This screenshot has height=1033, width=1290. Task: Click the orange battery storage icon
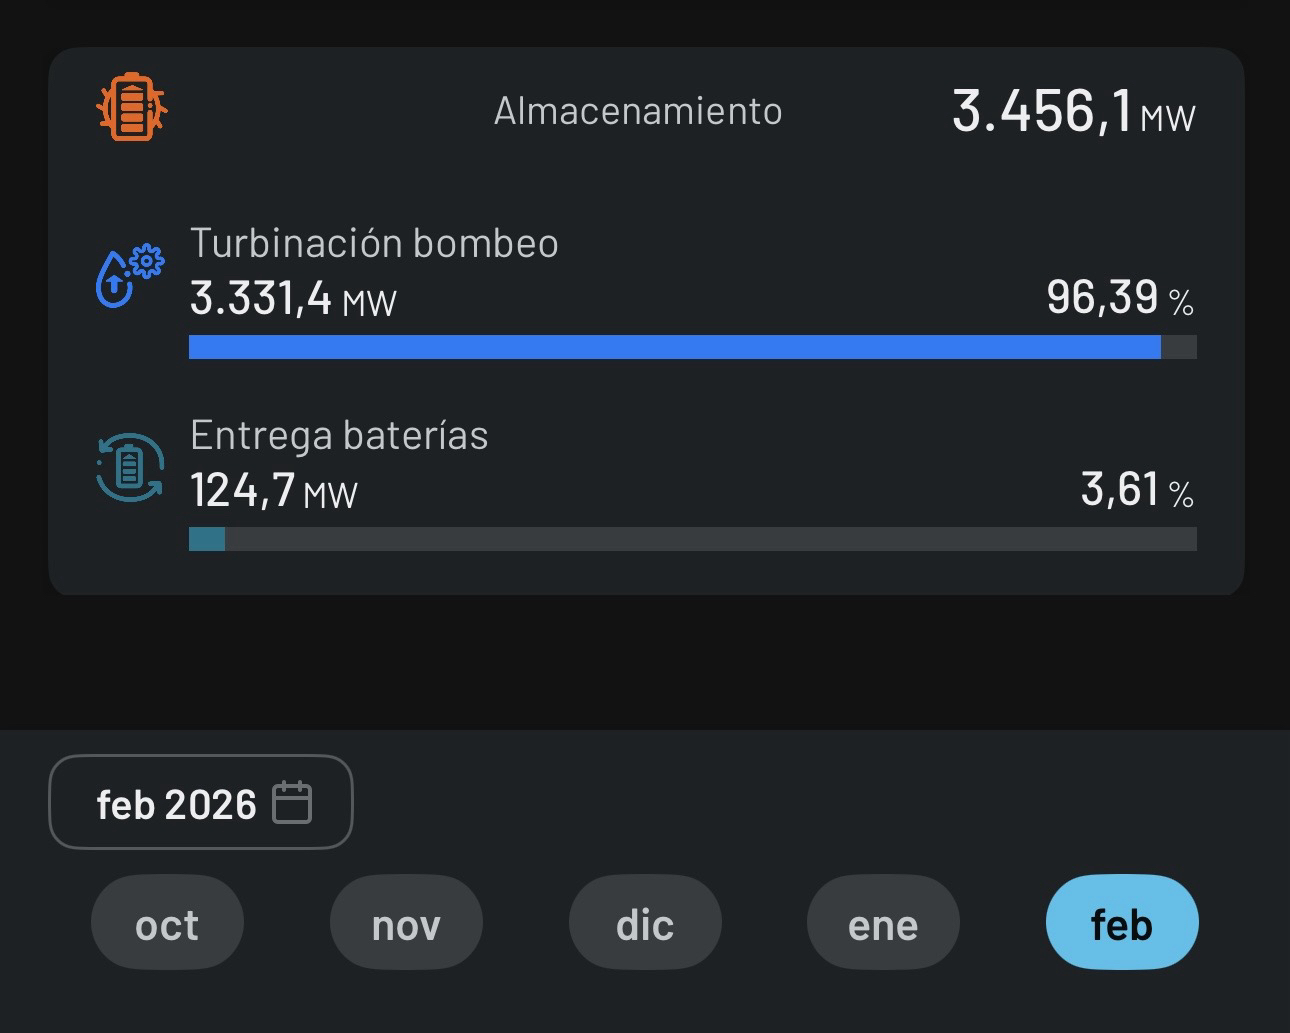click(131, 107)
